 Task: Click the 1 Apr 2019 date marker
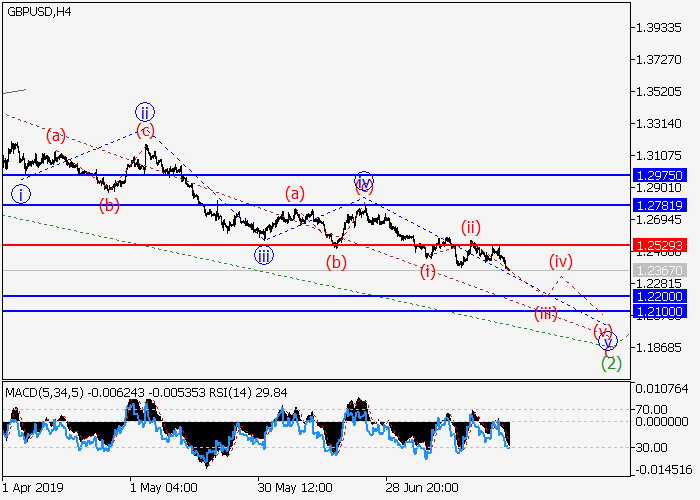click(x=33, y=489)
